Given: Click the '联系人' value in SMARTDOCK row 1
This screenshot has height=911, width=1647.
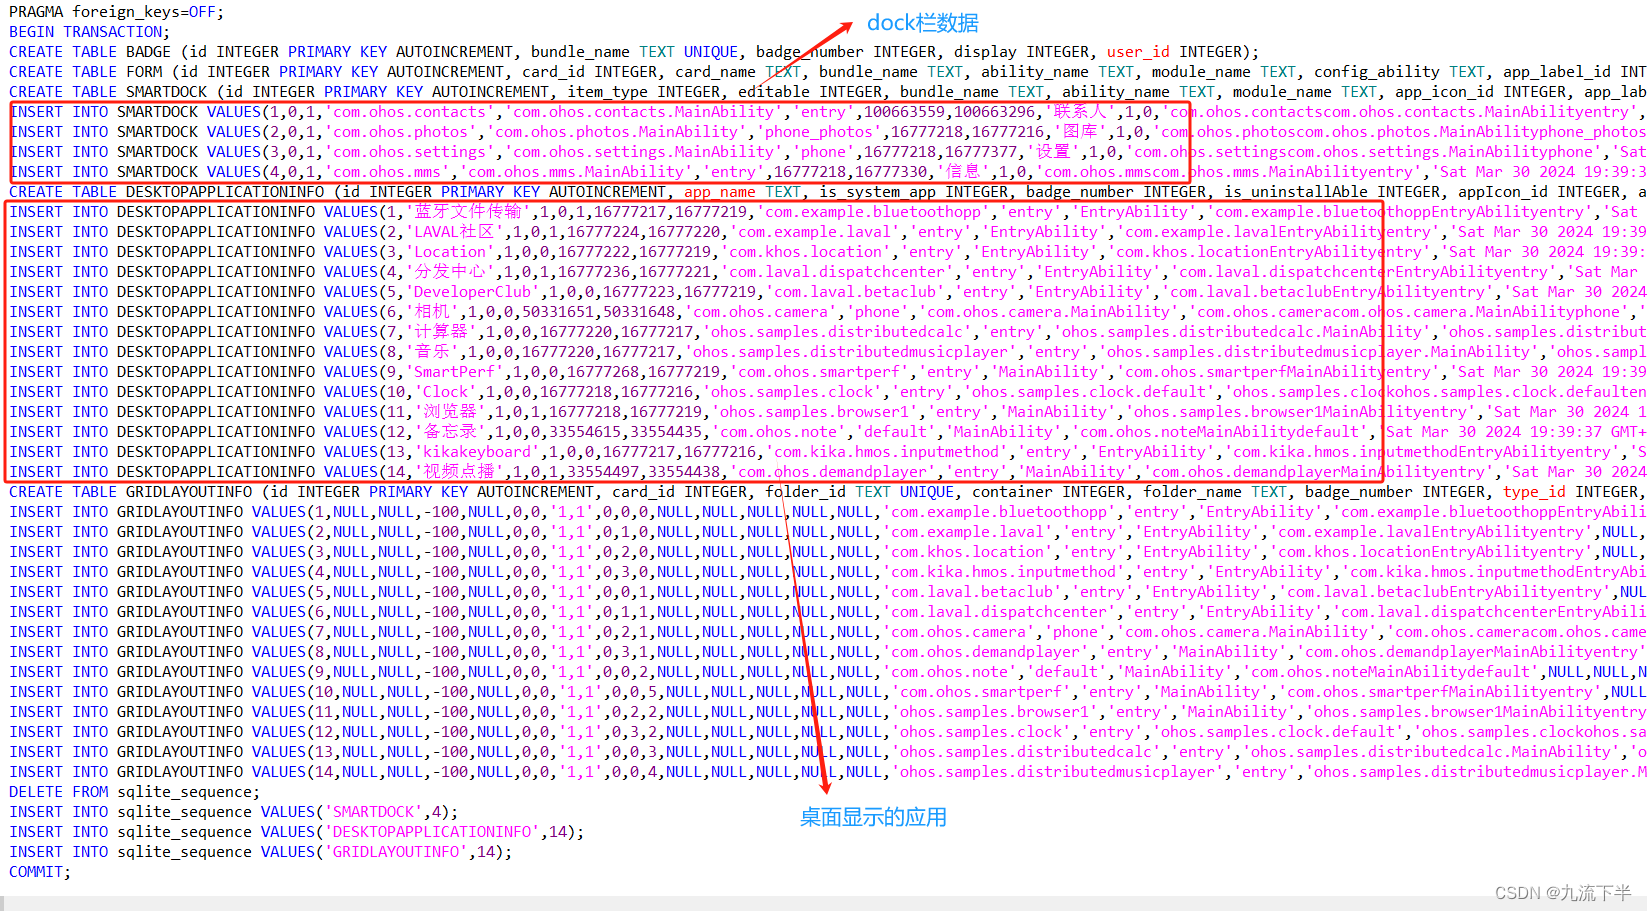Looking at the screenshot, I should coord(1081,112).
